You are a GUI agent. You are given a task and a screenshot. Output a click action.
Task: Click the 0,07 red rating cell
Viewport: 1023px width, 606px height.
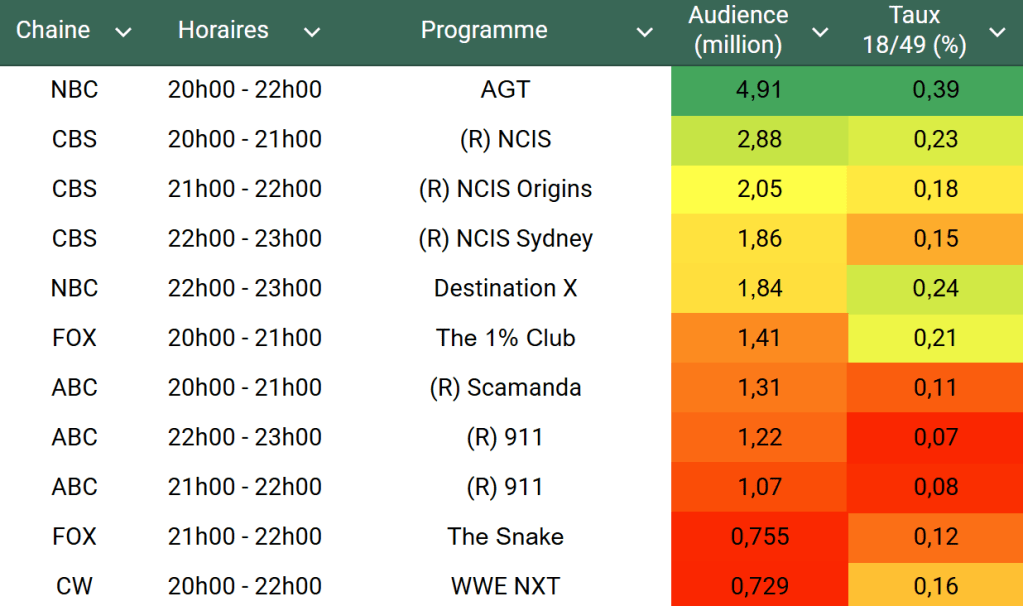click(935, 437)
